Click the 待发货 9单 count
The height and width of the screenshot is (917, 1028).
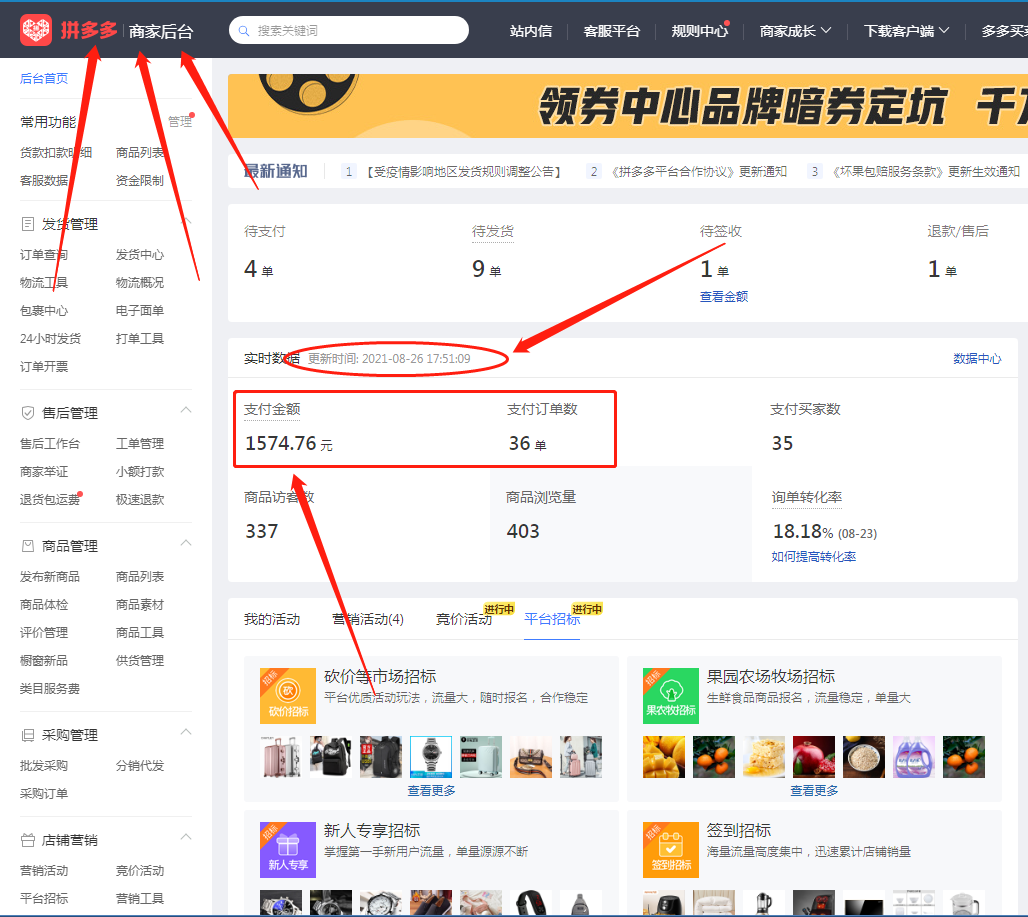point(486,269)
